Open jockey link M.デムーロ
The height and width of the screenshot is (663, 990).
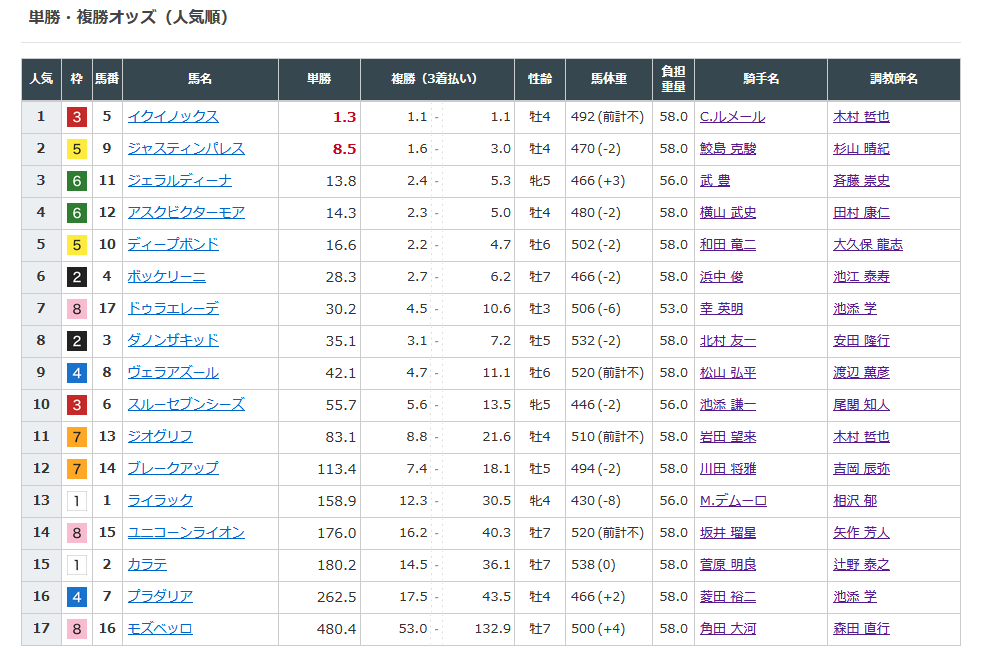[x=733, y=501]
